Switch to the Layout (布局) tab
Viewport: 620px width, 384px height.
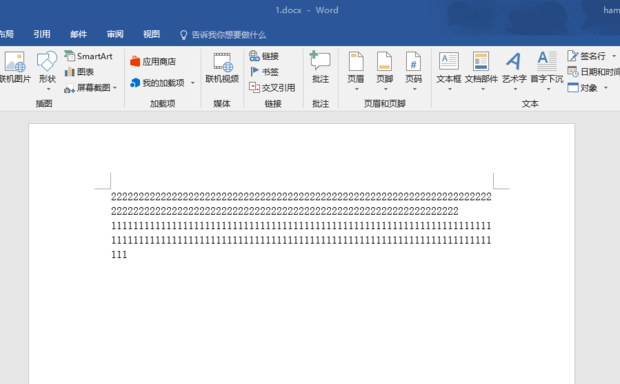6,34
